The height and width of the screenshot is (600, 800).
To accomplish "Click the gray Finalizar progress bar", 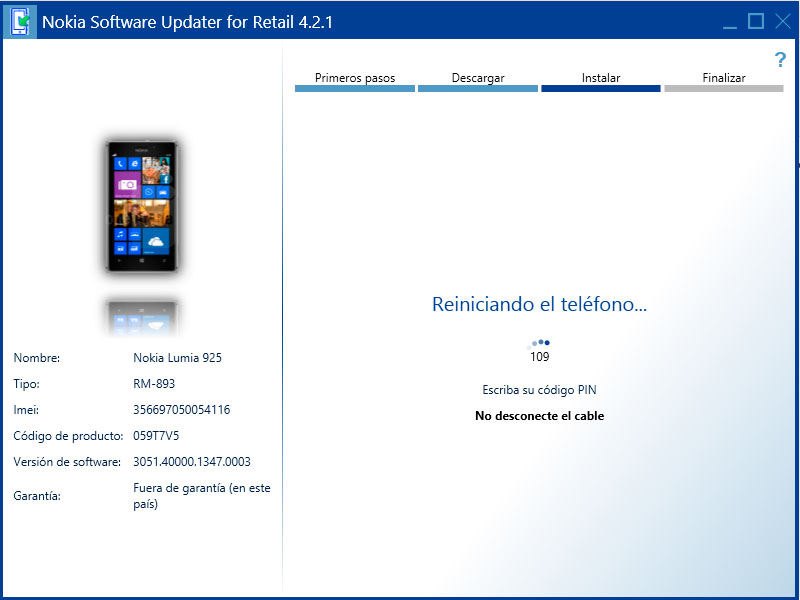I will [x=723, y=89].
